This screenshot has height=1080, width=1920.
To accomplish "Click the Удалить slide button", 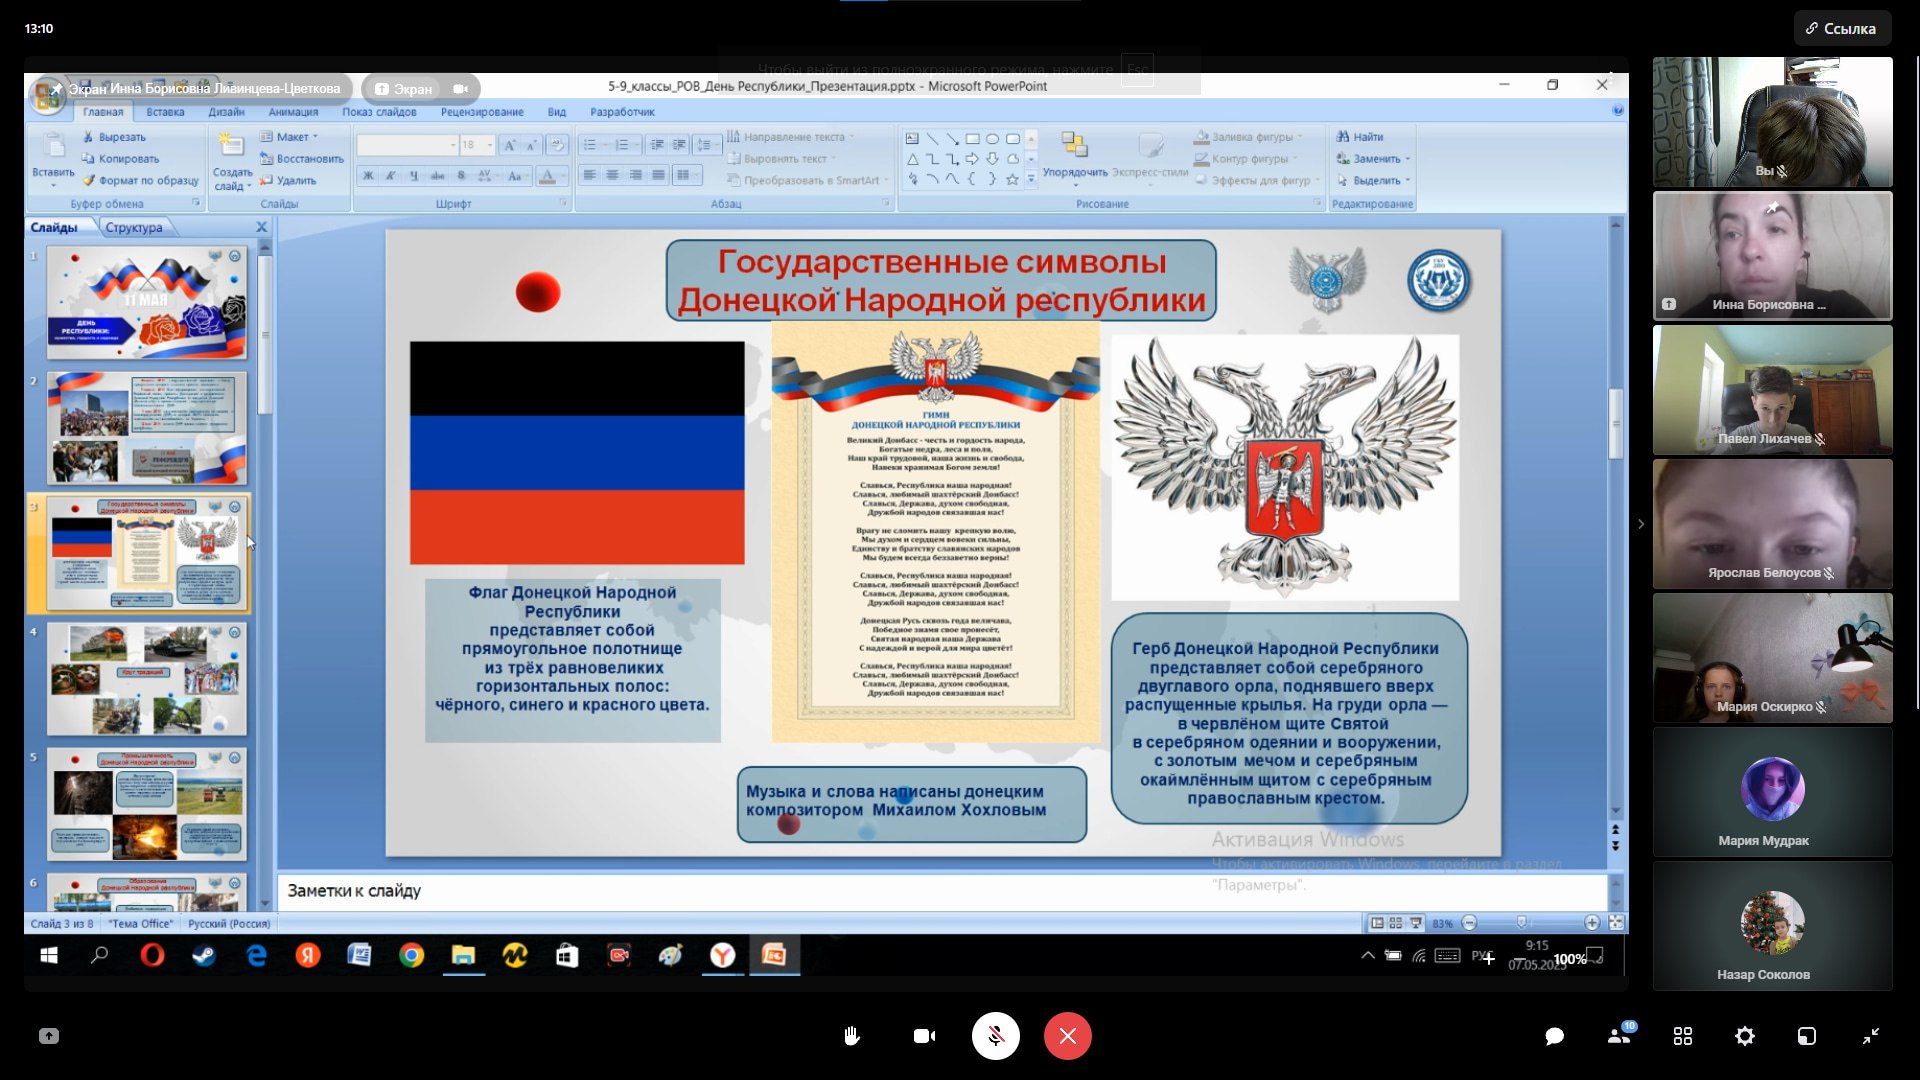I will pos(288,181).
